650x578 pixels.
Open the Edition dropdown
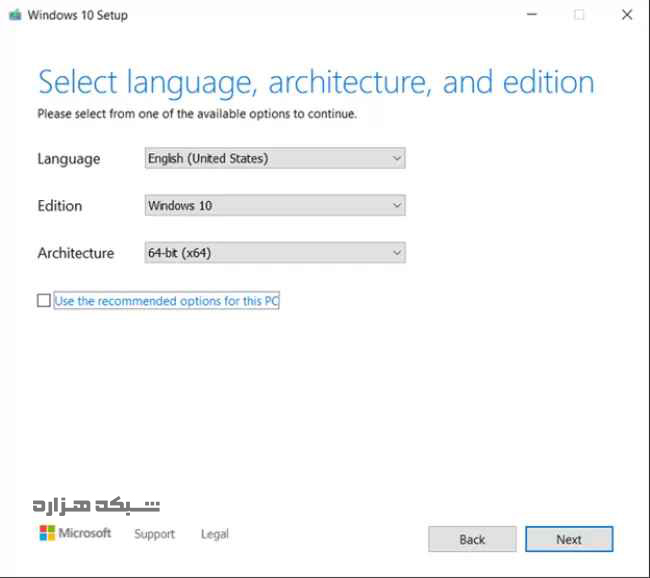[275, 206]
